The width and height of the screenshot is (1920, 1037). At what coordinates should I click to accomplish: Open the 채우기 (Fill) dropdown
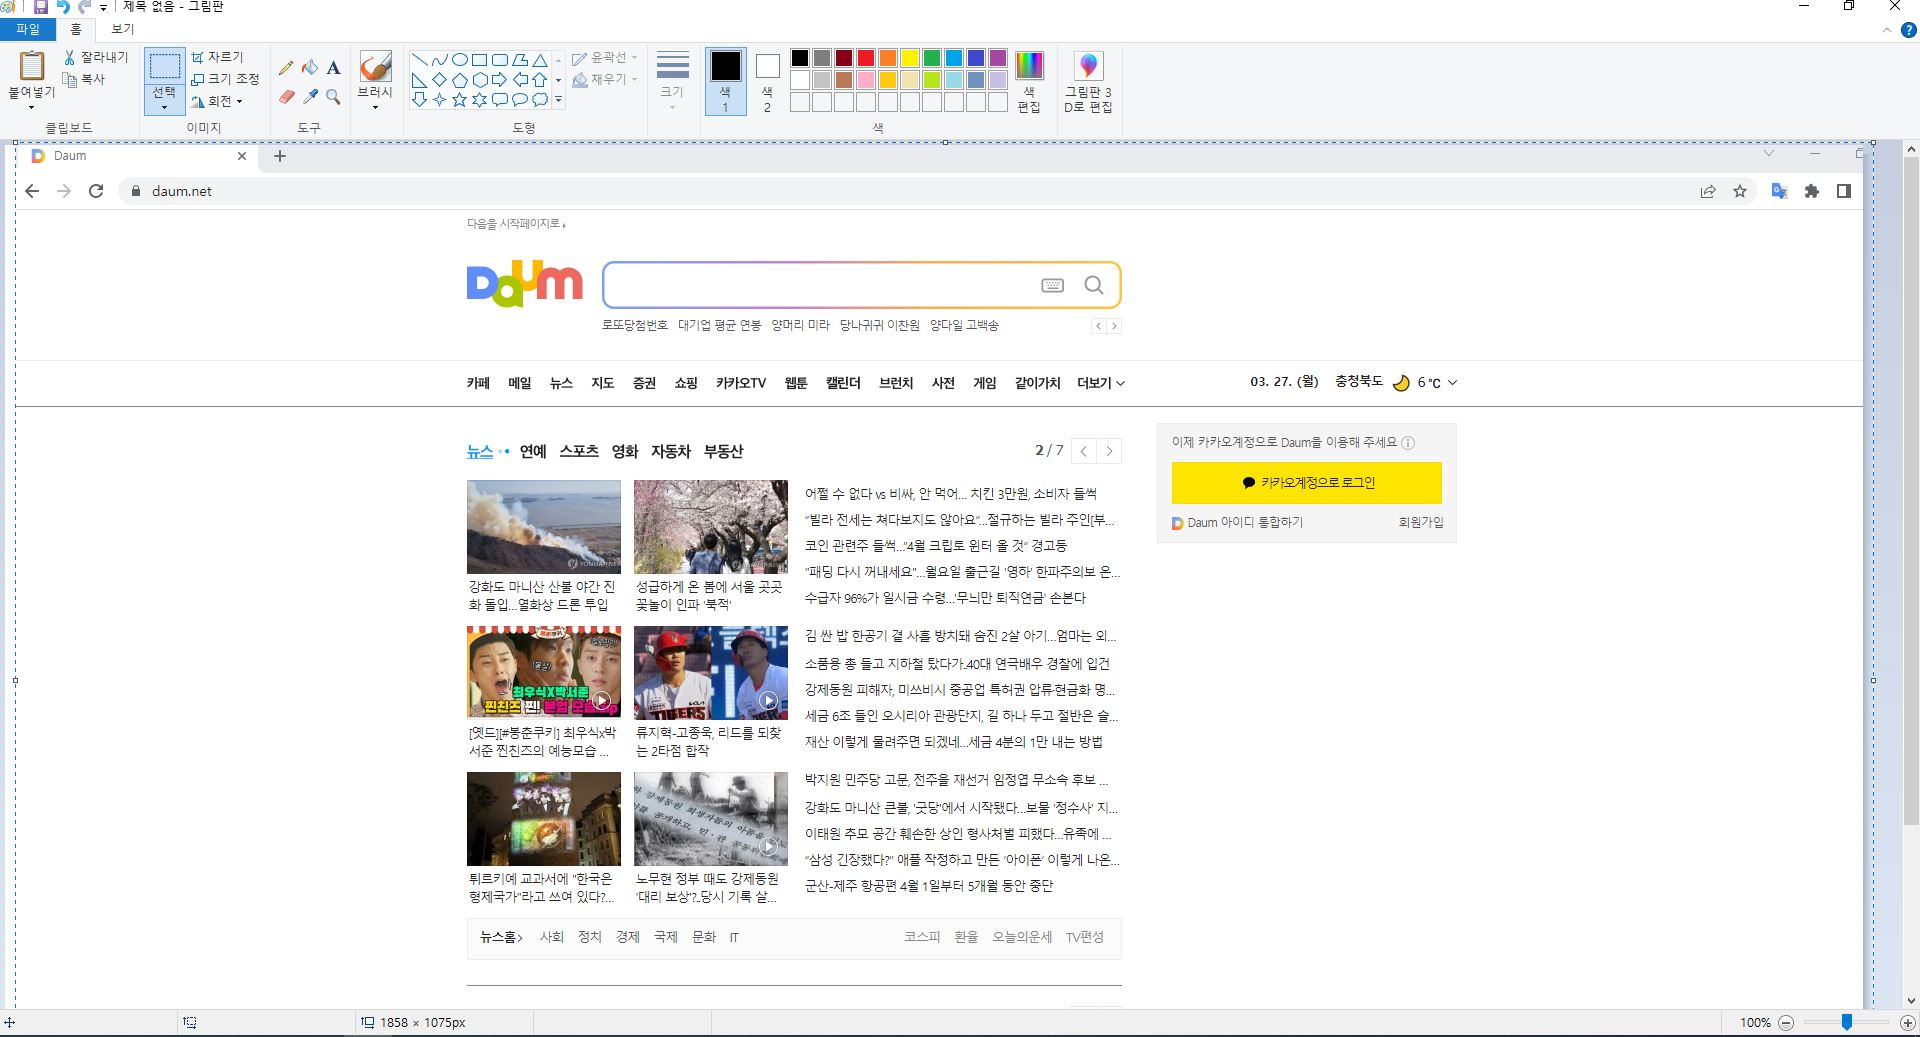(605, 79)
